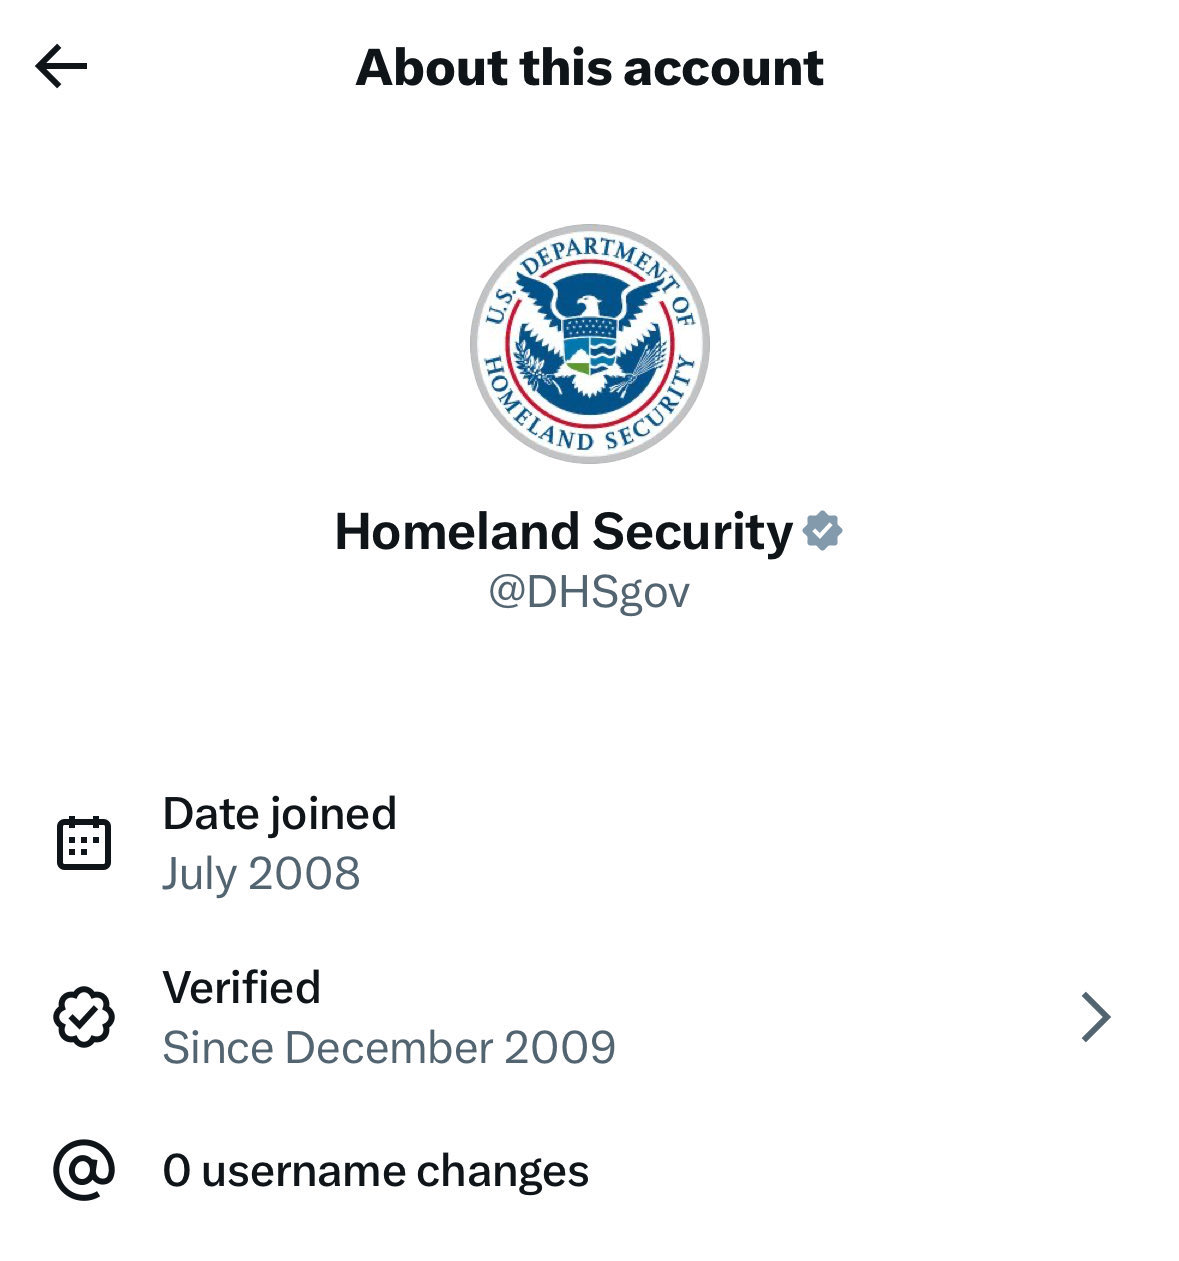This screenshot has height=1261, width=1179.
Task: Tap the "Date joined" label
Action: tap(279, 813)
